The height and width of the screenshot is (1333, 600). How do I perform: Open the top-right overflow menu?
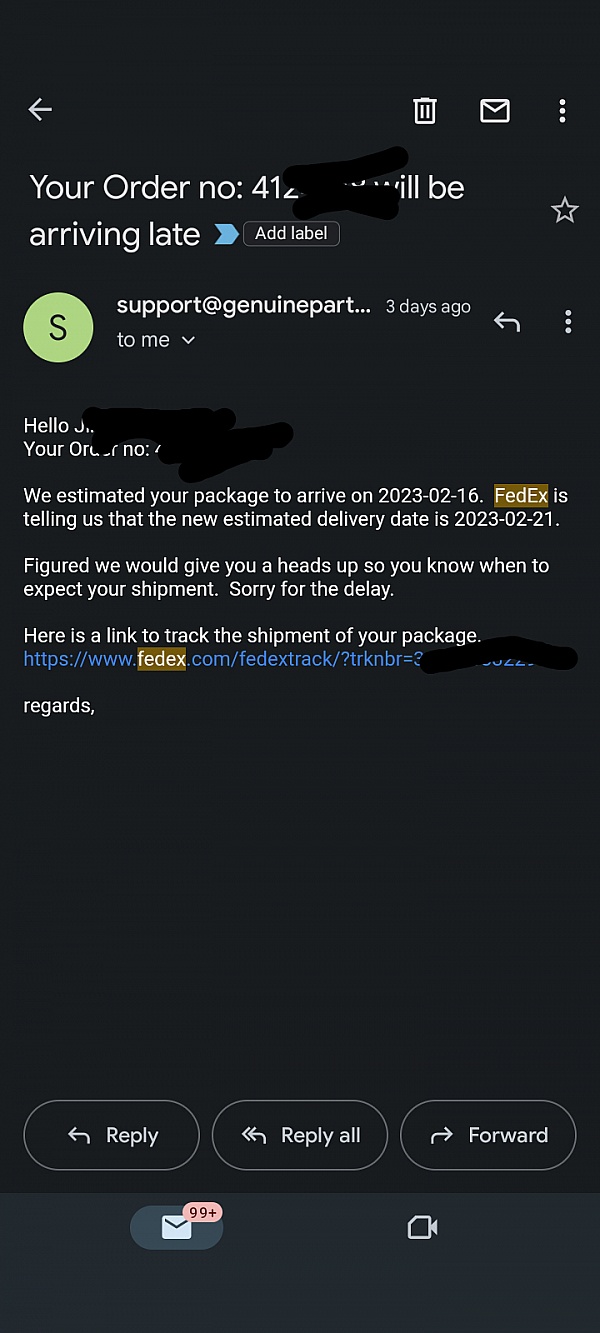point(563,110)
